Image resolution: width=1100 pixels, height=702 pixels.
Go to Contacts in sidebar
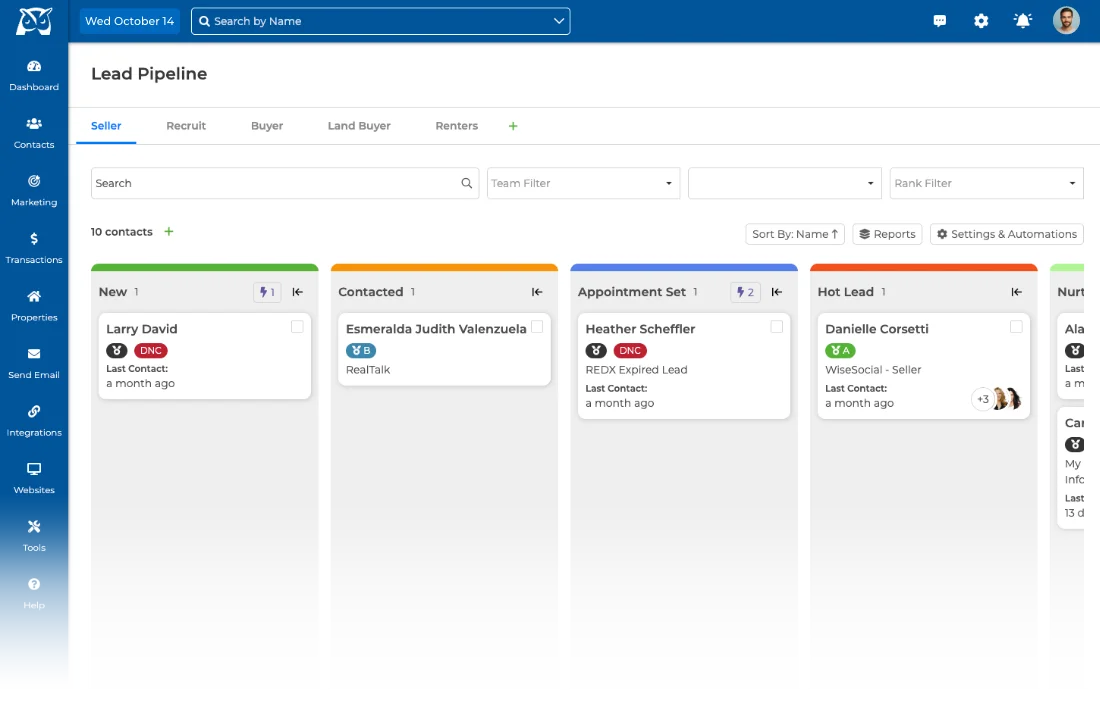tap(34, 133)
